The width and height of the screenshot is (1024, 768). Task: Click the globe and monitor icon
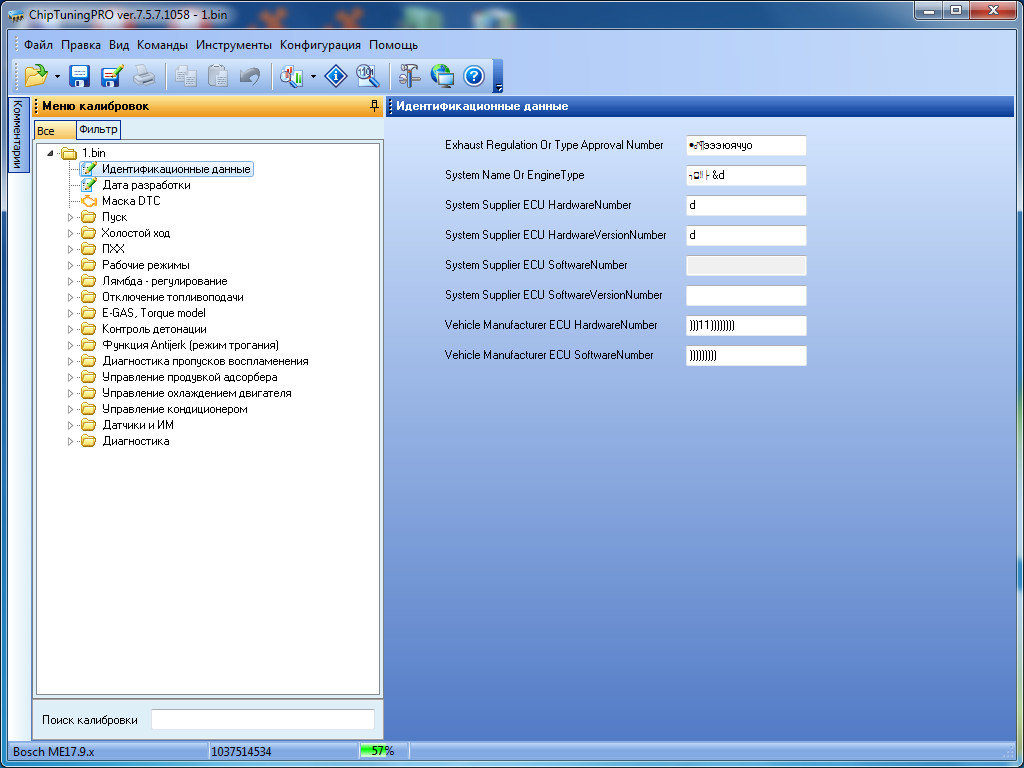point(442,75)
